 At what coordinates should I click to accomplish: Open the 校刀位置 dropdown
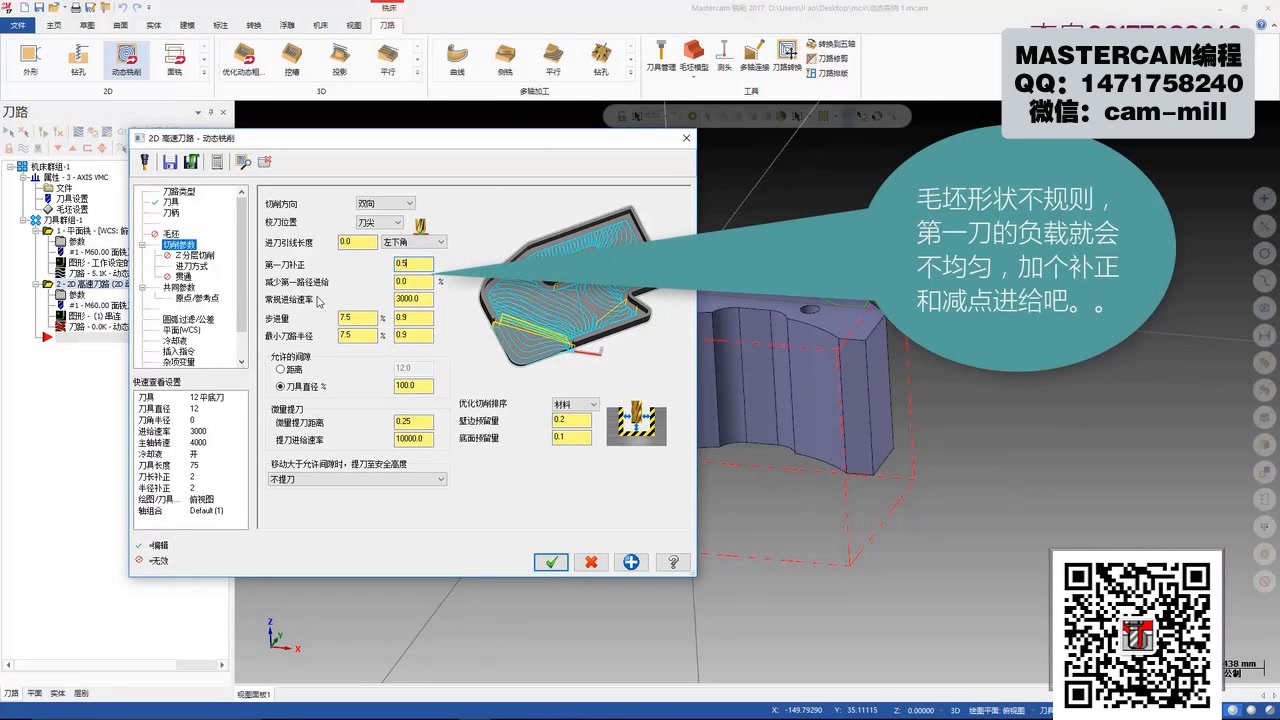[380, 222]
